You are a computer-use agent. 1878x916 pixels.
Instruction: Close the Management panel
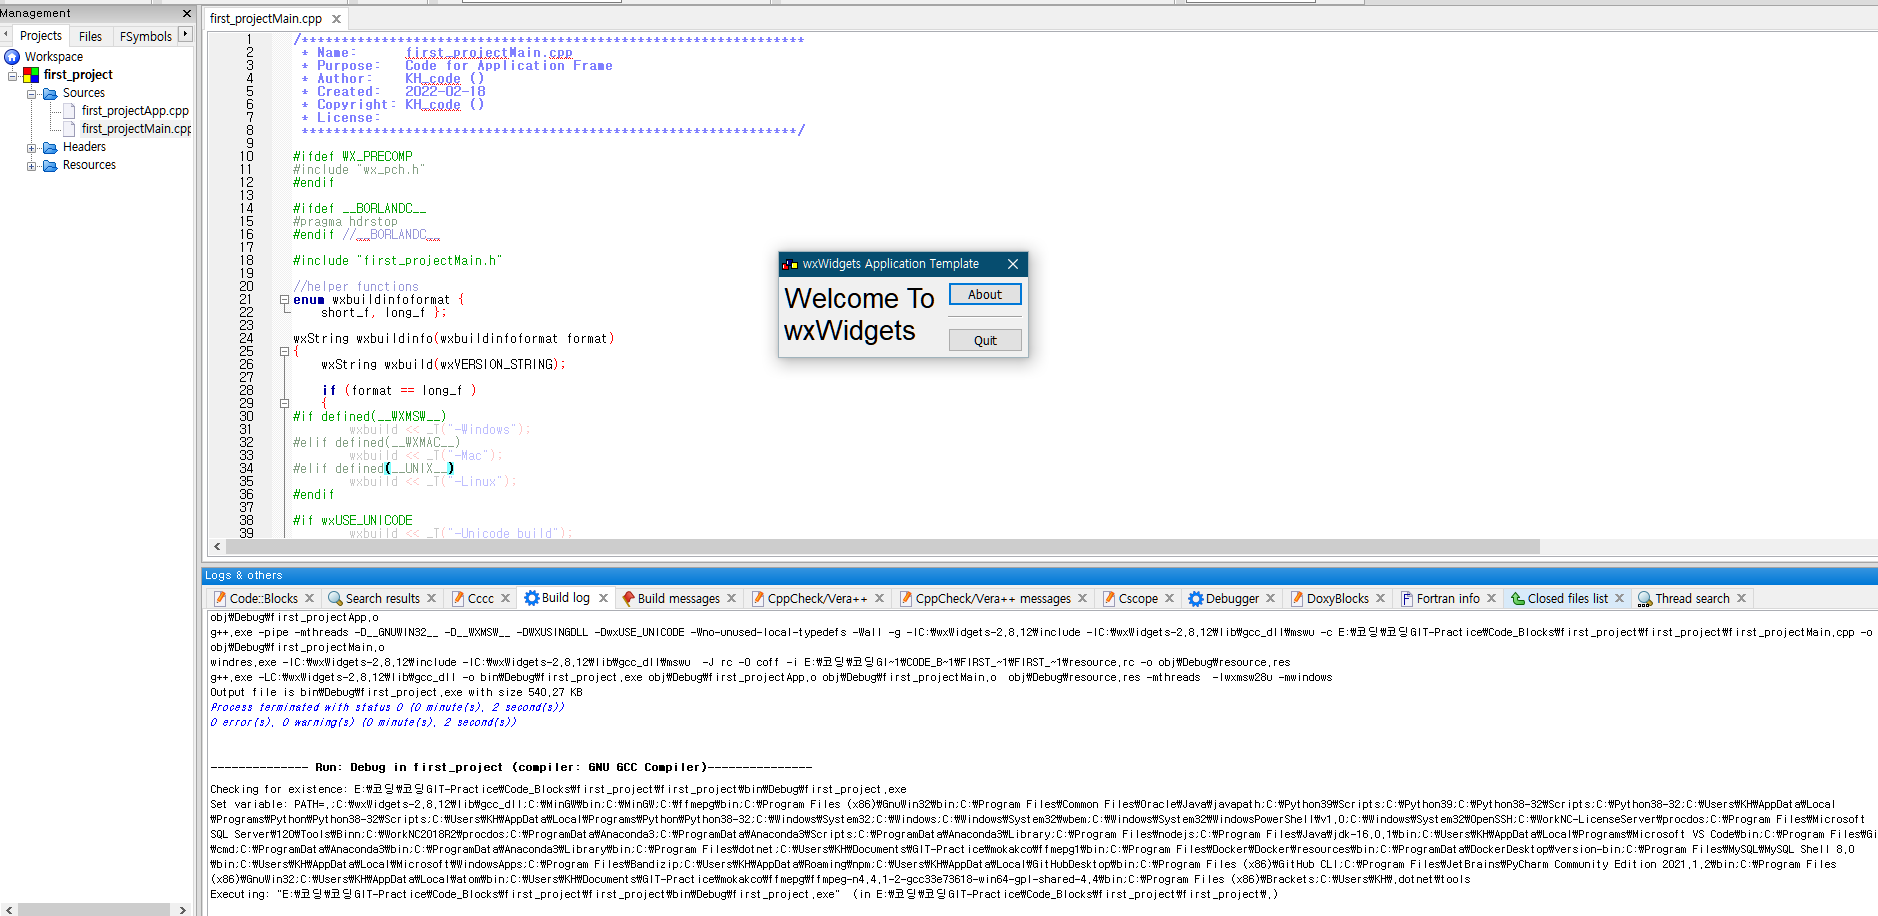point(187,13)
